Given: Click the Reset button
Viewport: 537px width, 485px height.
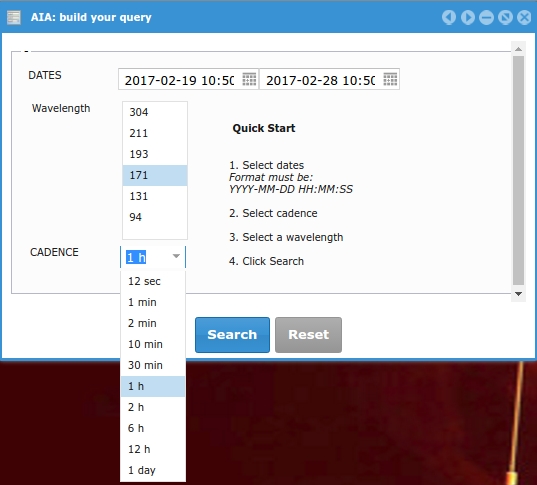Looking at the screenshot, I should click(x=308, y=335).
